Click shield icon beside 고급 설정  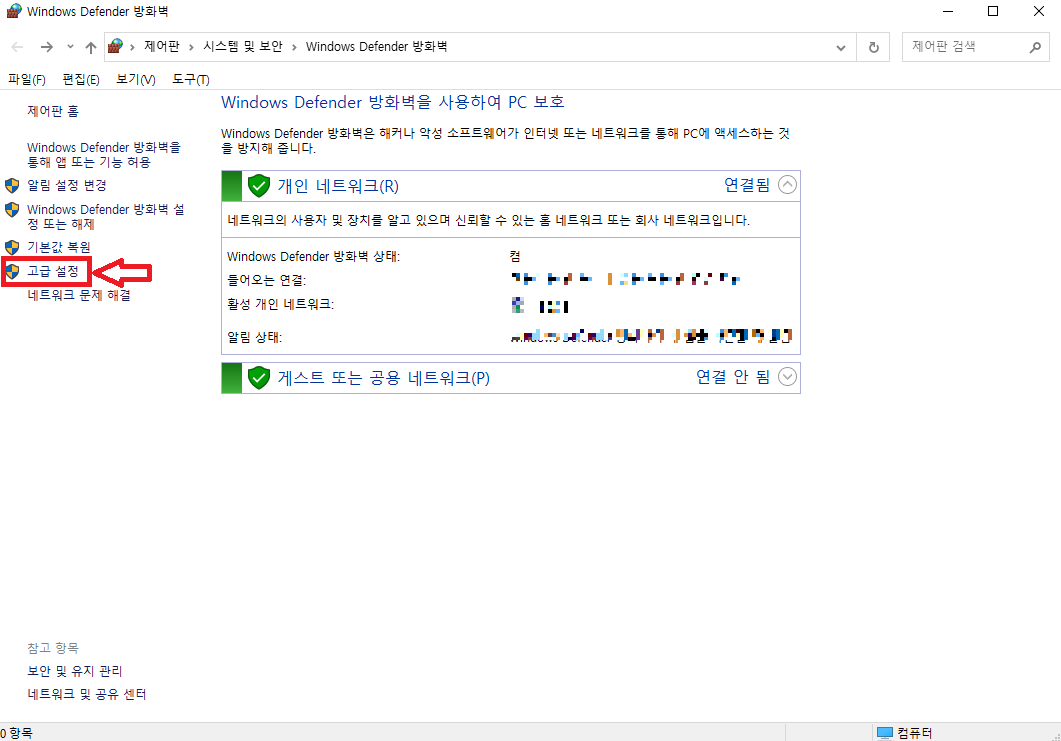pyautogui.click(x=12, y=271)
